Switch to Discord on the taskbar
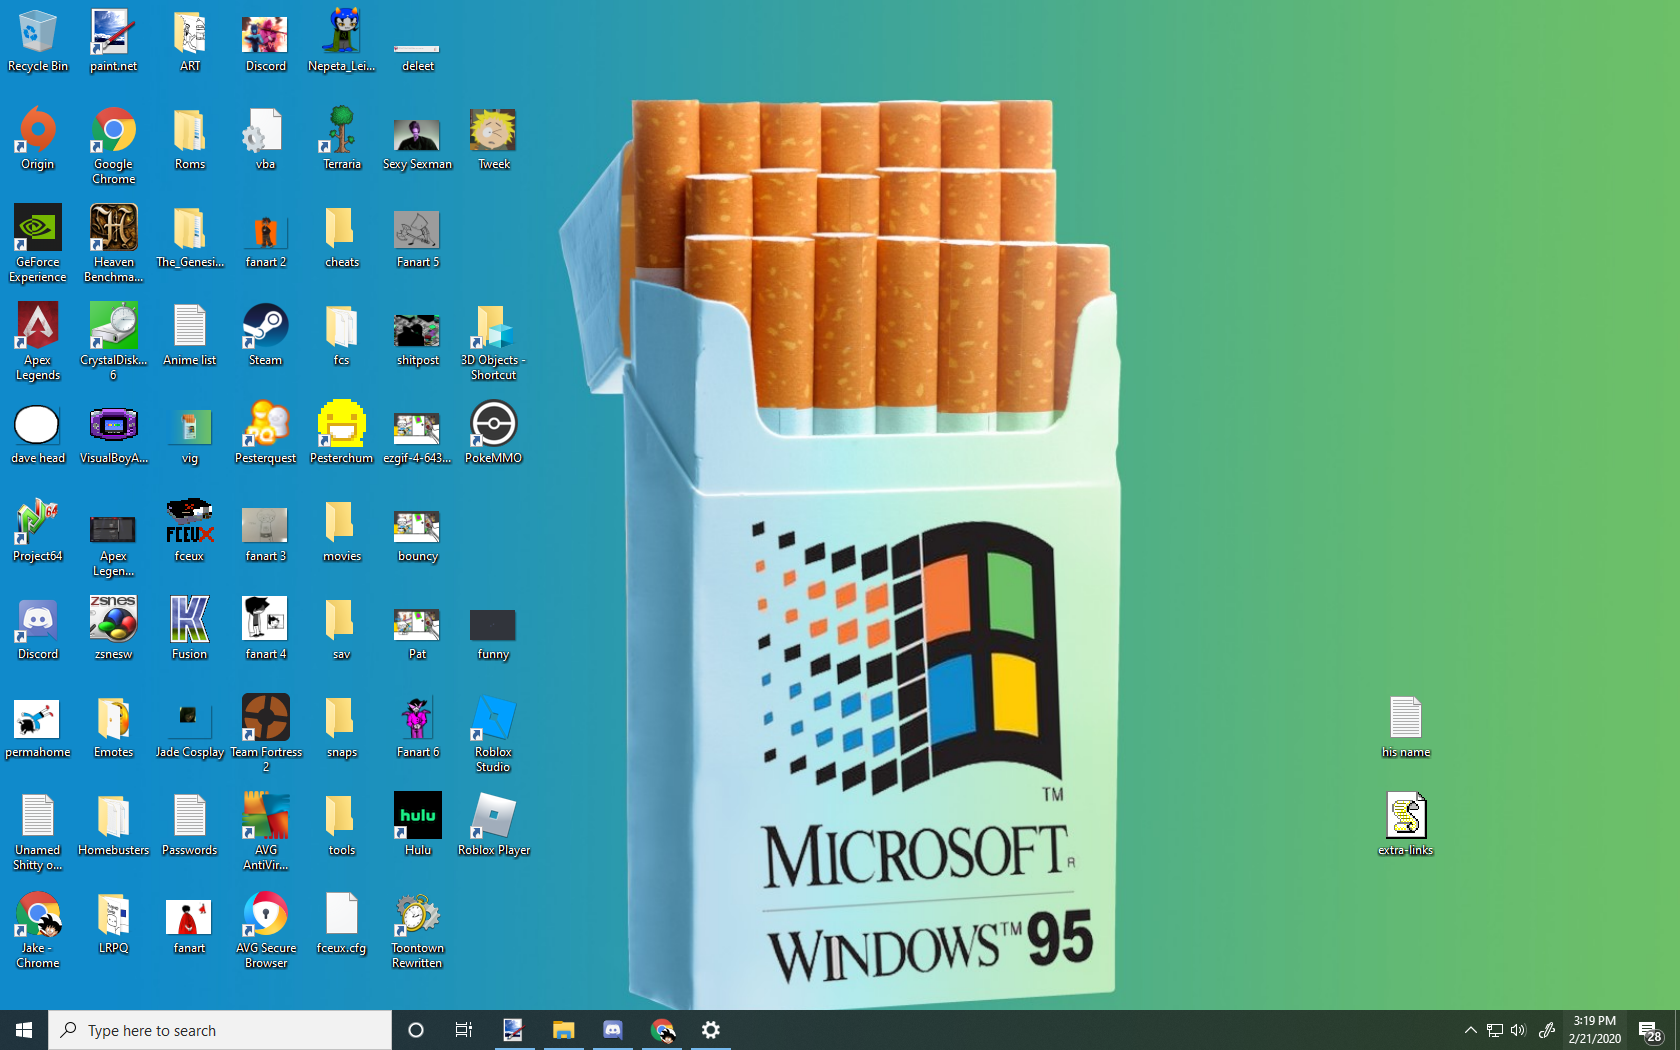 click(613, 1030)
